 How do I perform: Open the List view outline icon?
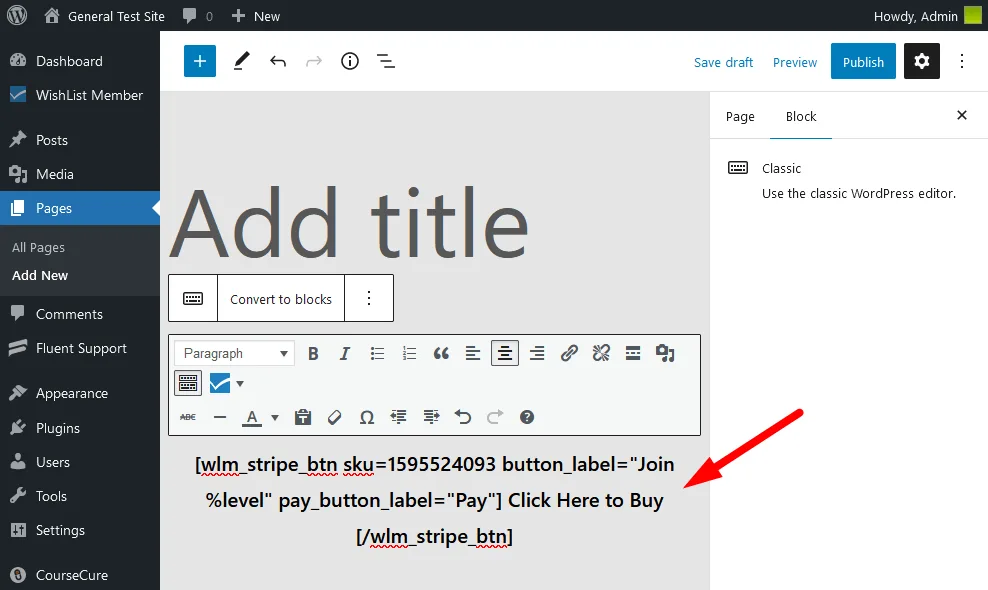point(386,61)
